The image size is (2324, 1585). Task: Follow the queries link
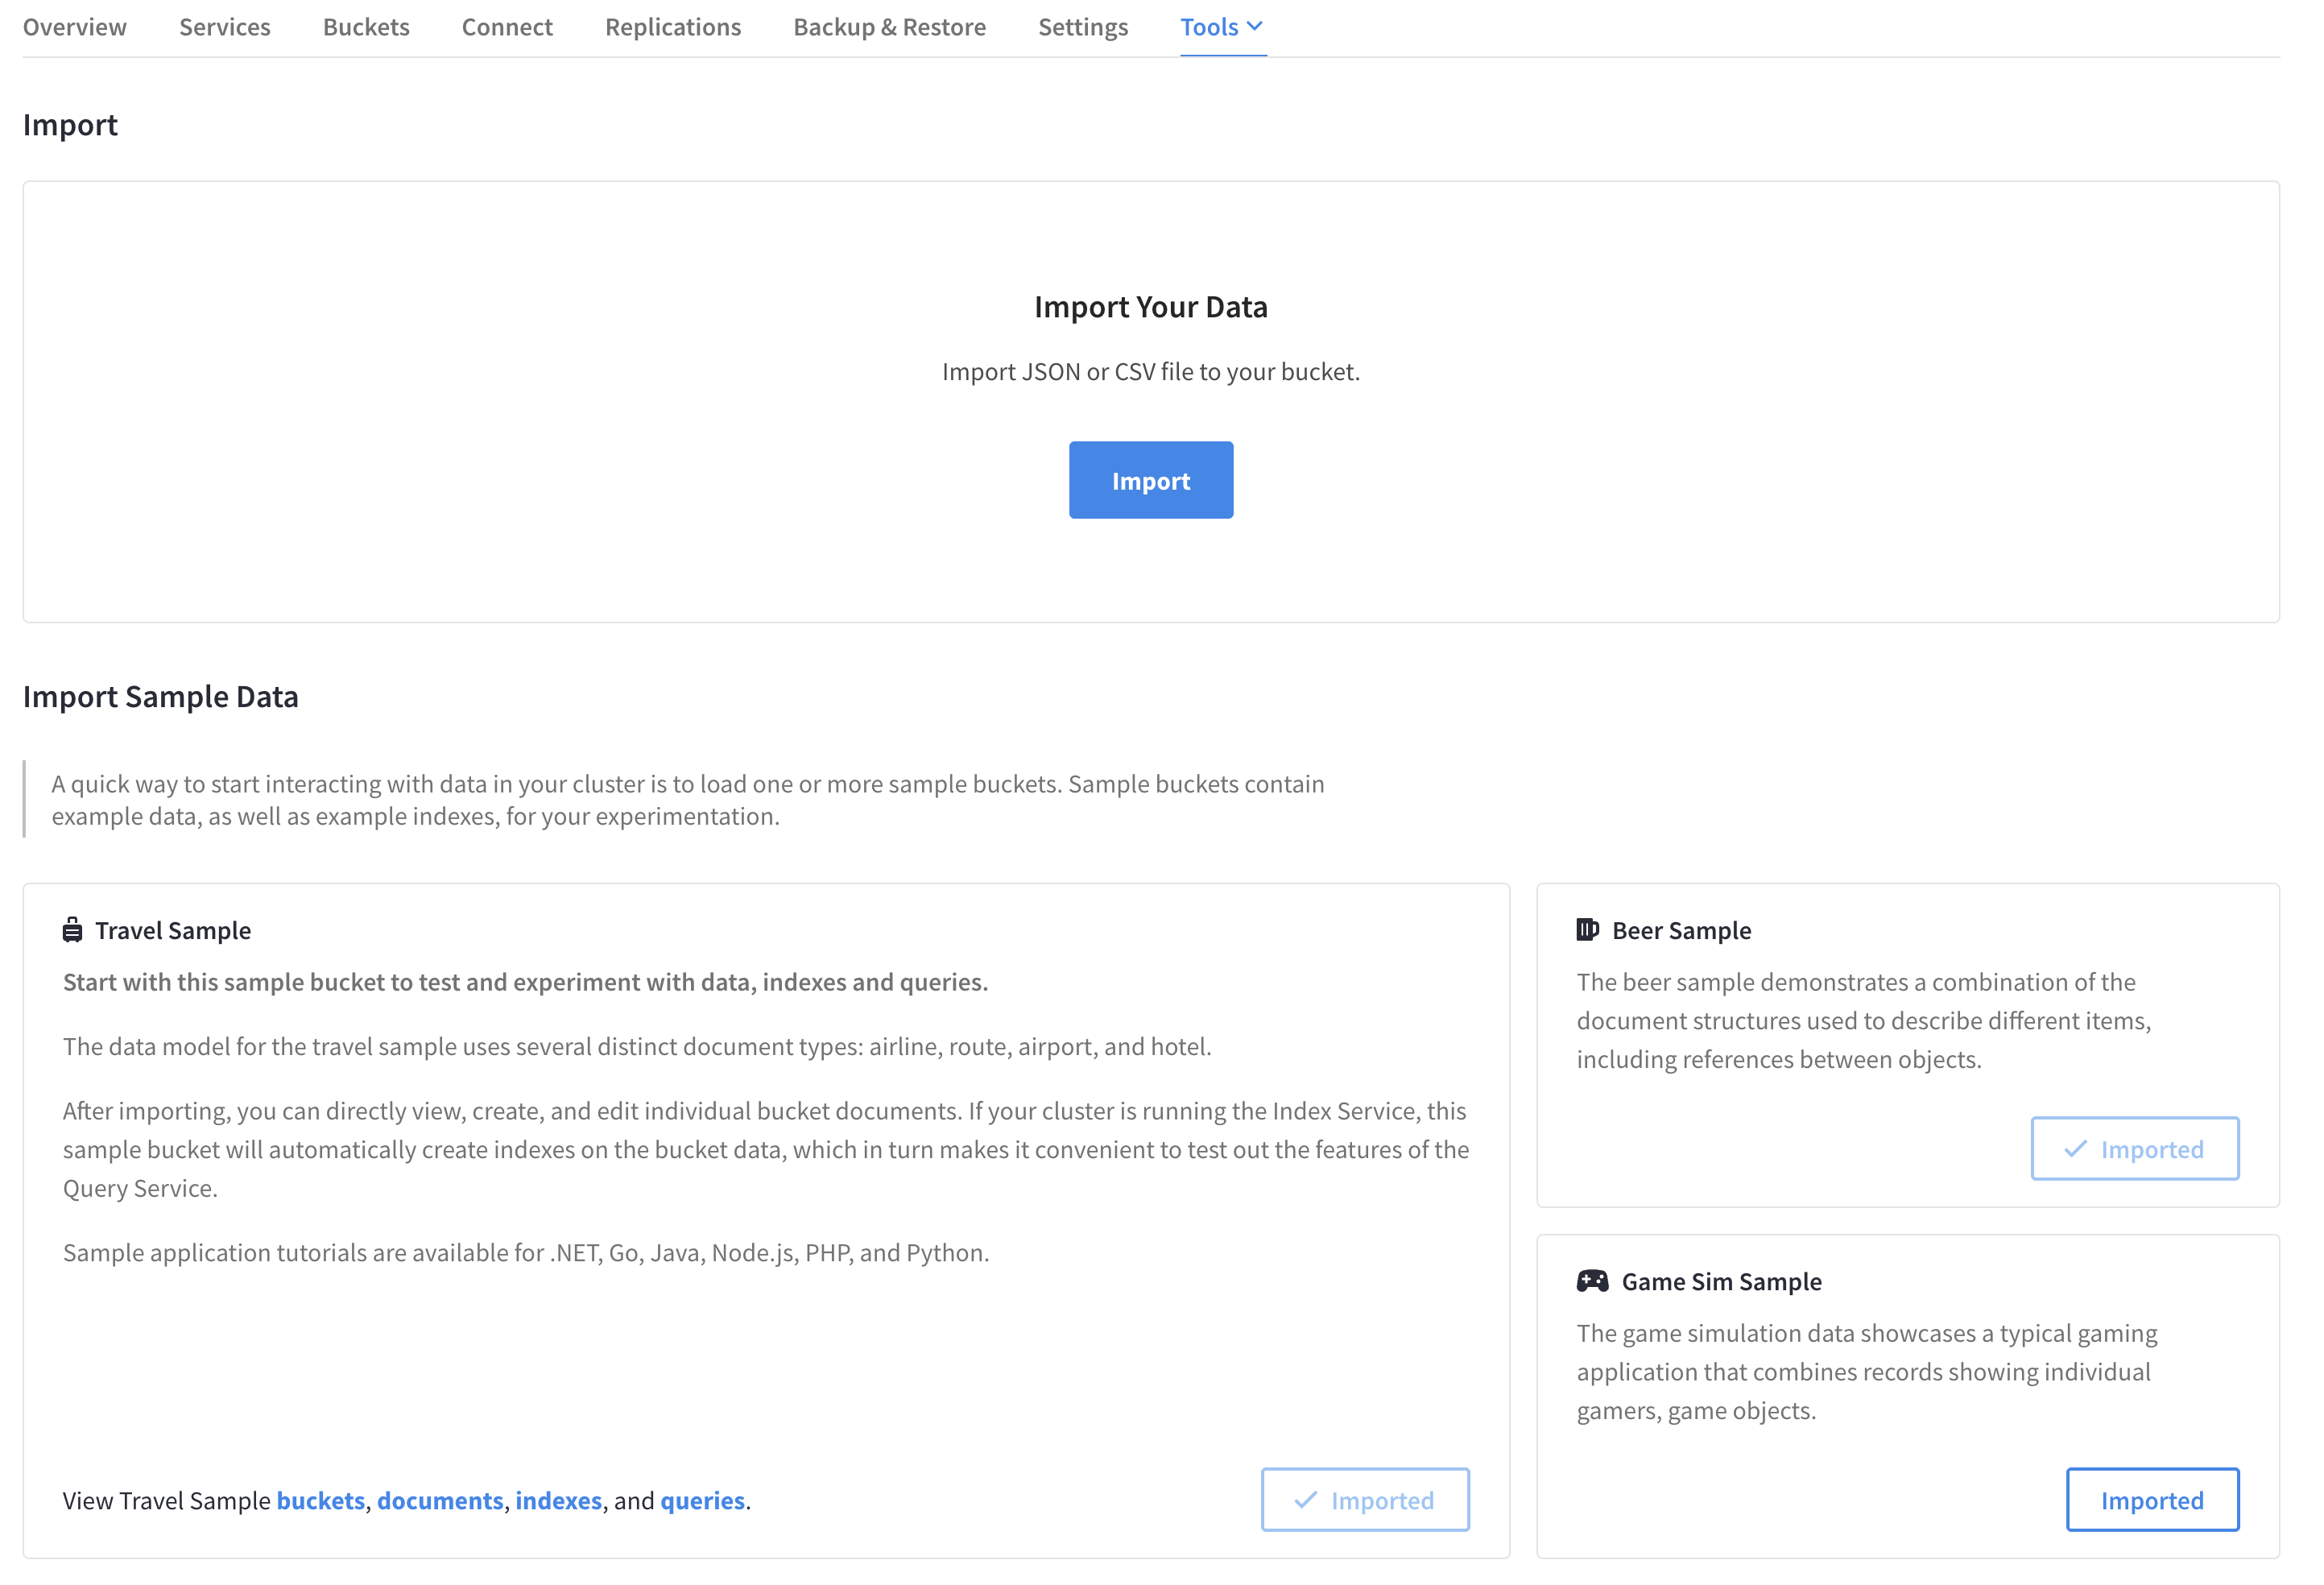point(702,1501)
